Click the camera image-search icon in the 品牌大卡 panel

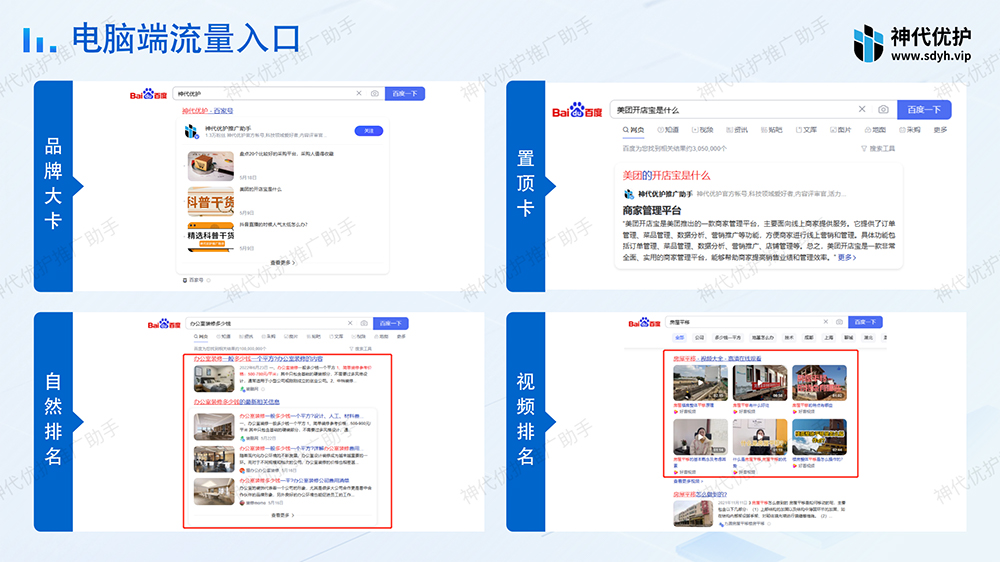click(374, 93)
